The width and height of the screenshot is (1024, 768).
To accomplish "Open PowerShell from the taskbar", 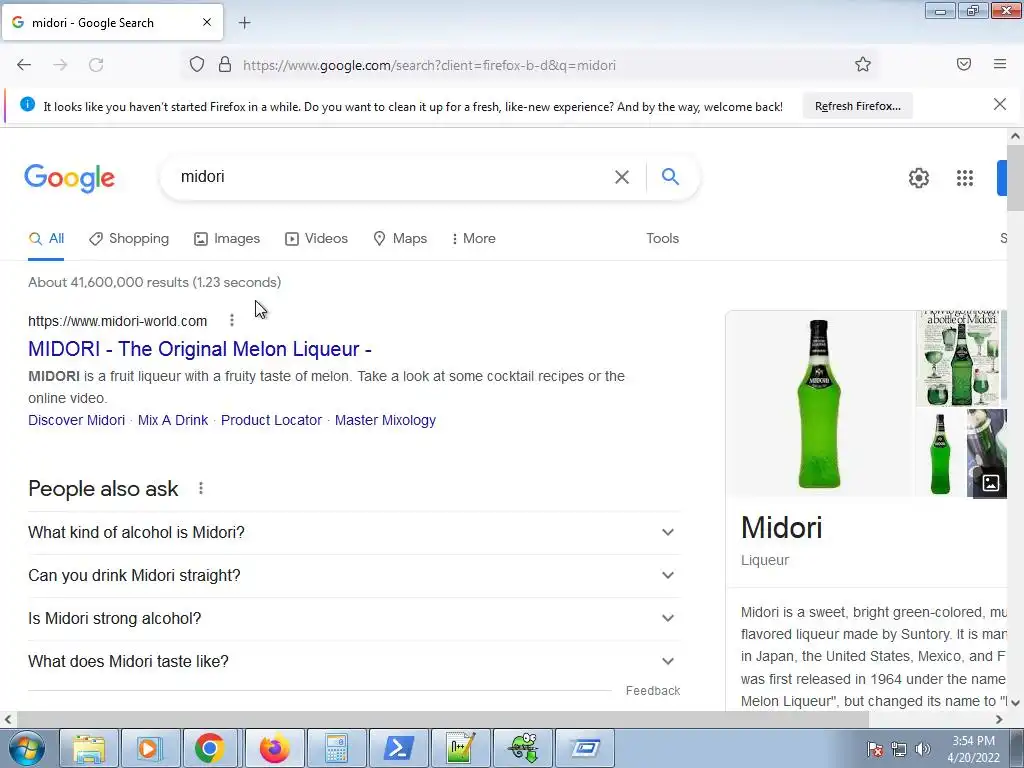I will point(398,748).
